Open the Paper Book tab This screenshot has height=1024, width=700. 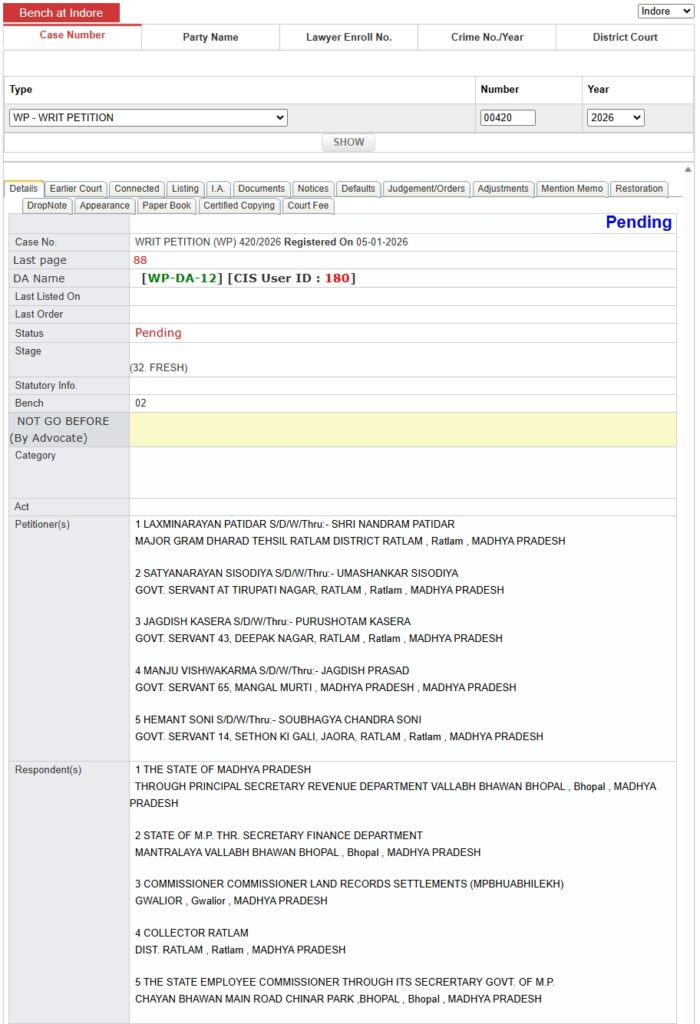coord(166,206)
